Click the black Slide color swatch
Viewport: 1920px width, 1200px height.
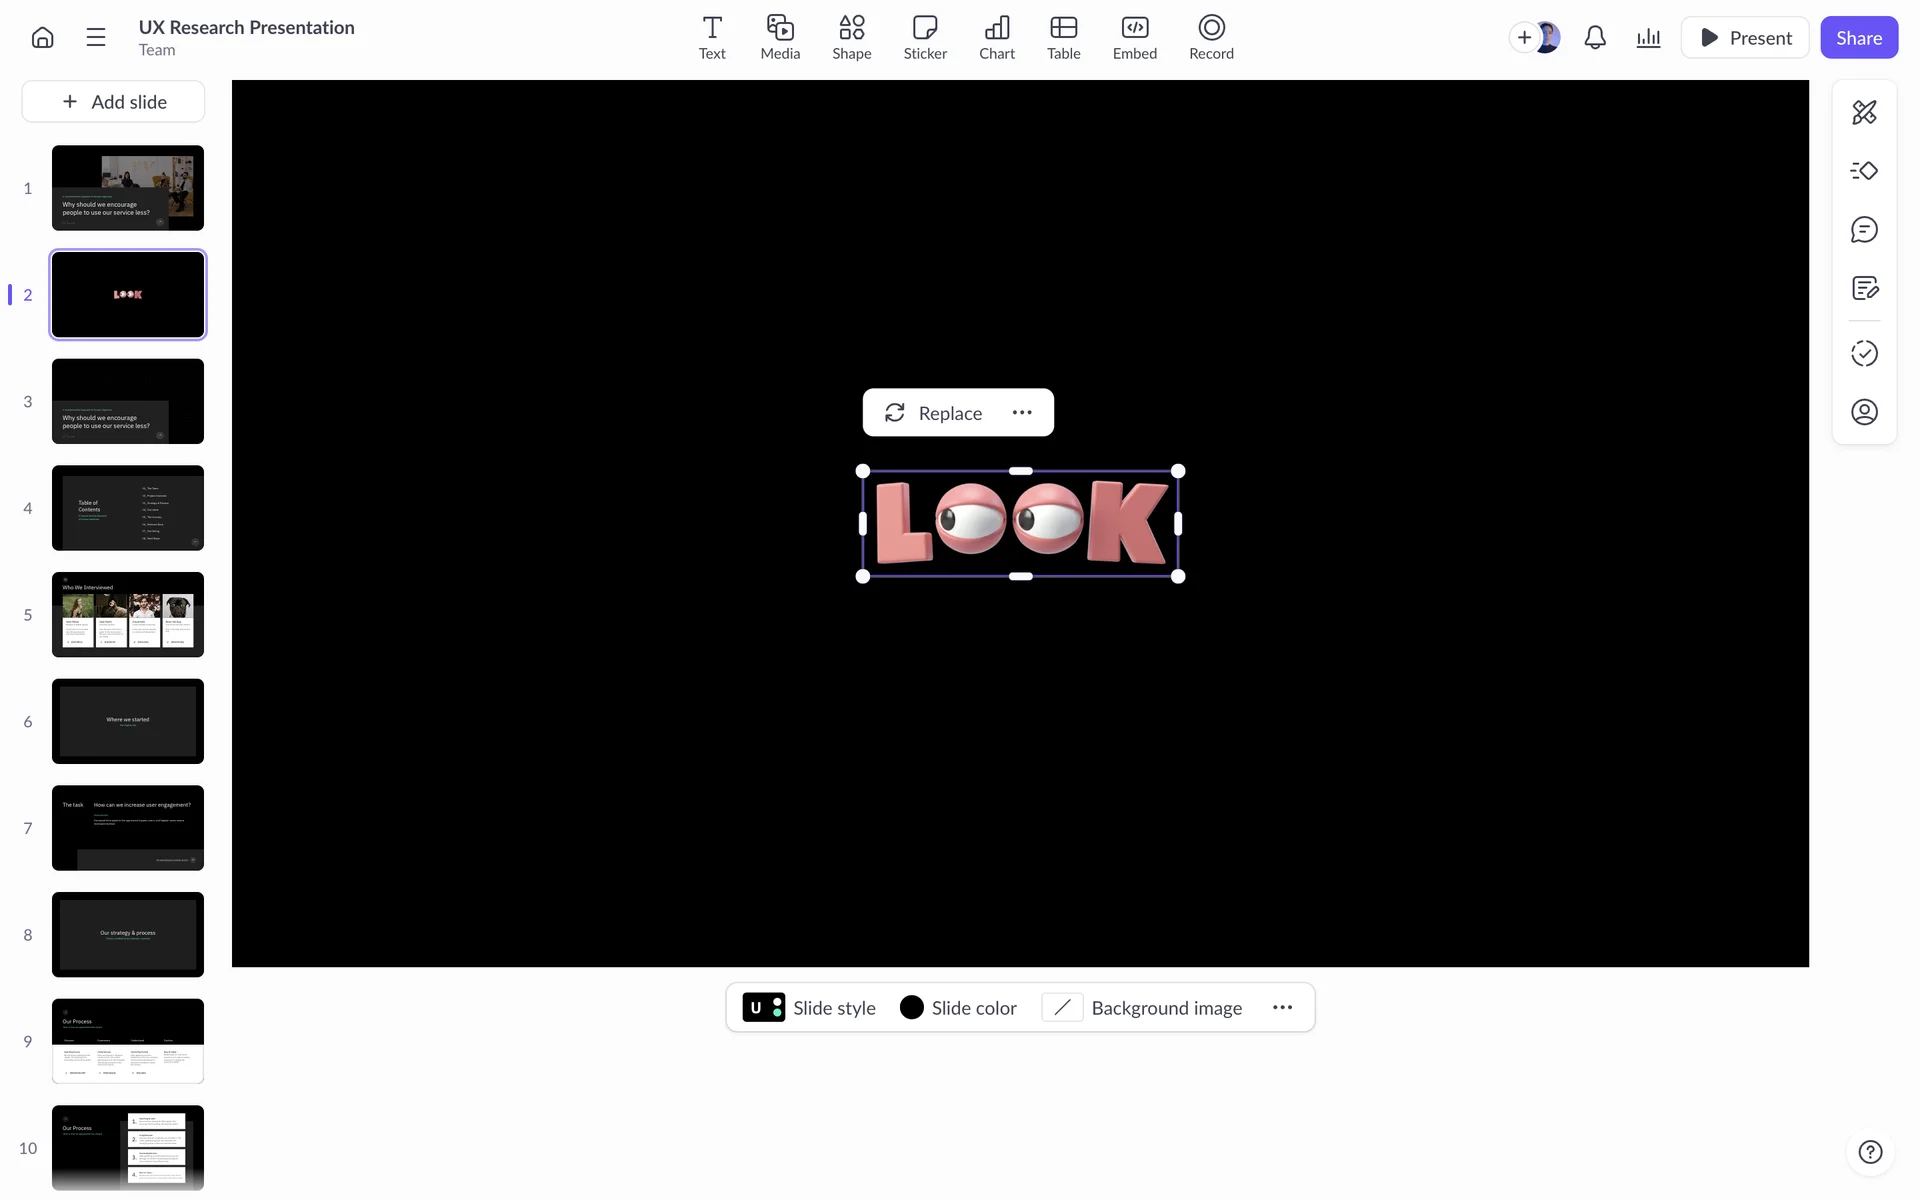click(x=911, y=1008)
